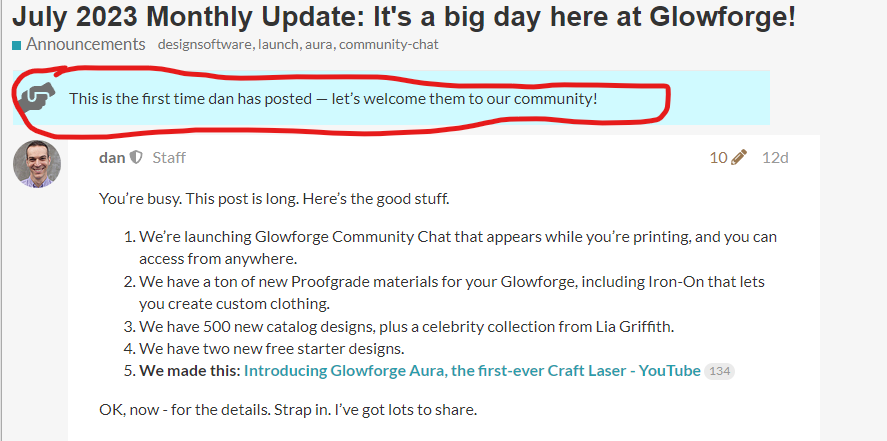887x441 pixels.
Task: Open the Announcements category
Action: point(85,44)
